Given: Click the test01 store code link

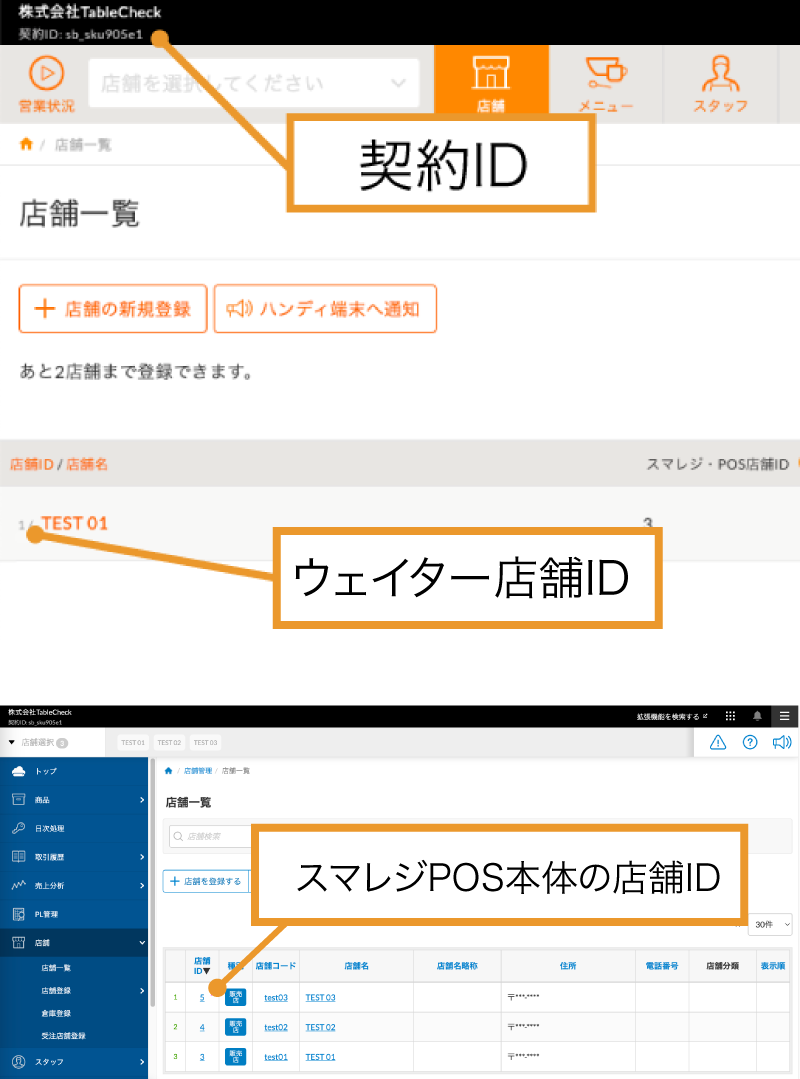Looking at the screenshot, I should point(276,1057).
